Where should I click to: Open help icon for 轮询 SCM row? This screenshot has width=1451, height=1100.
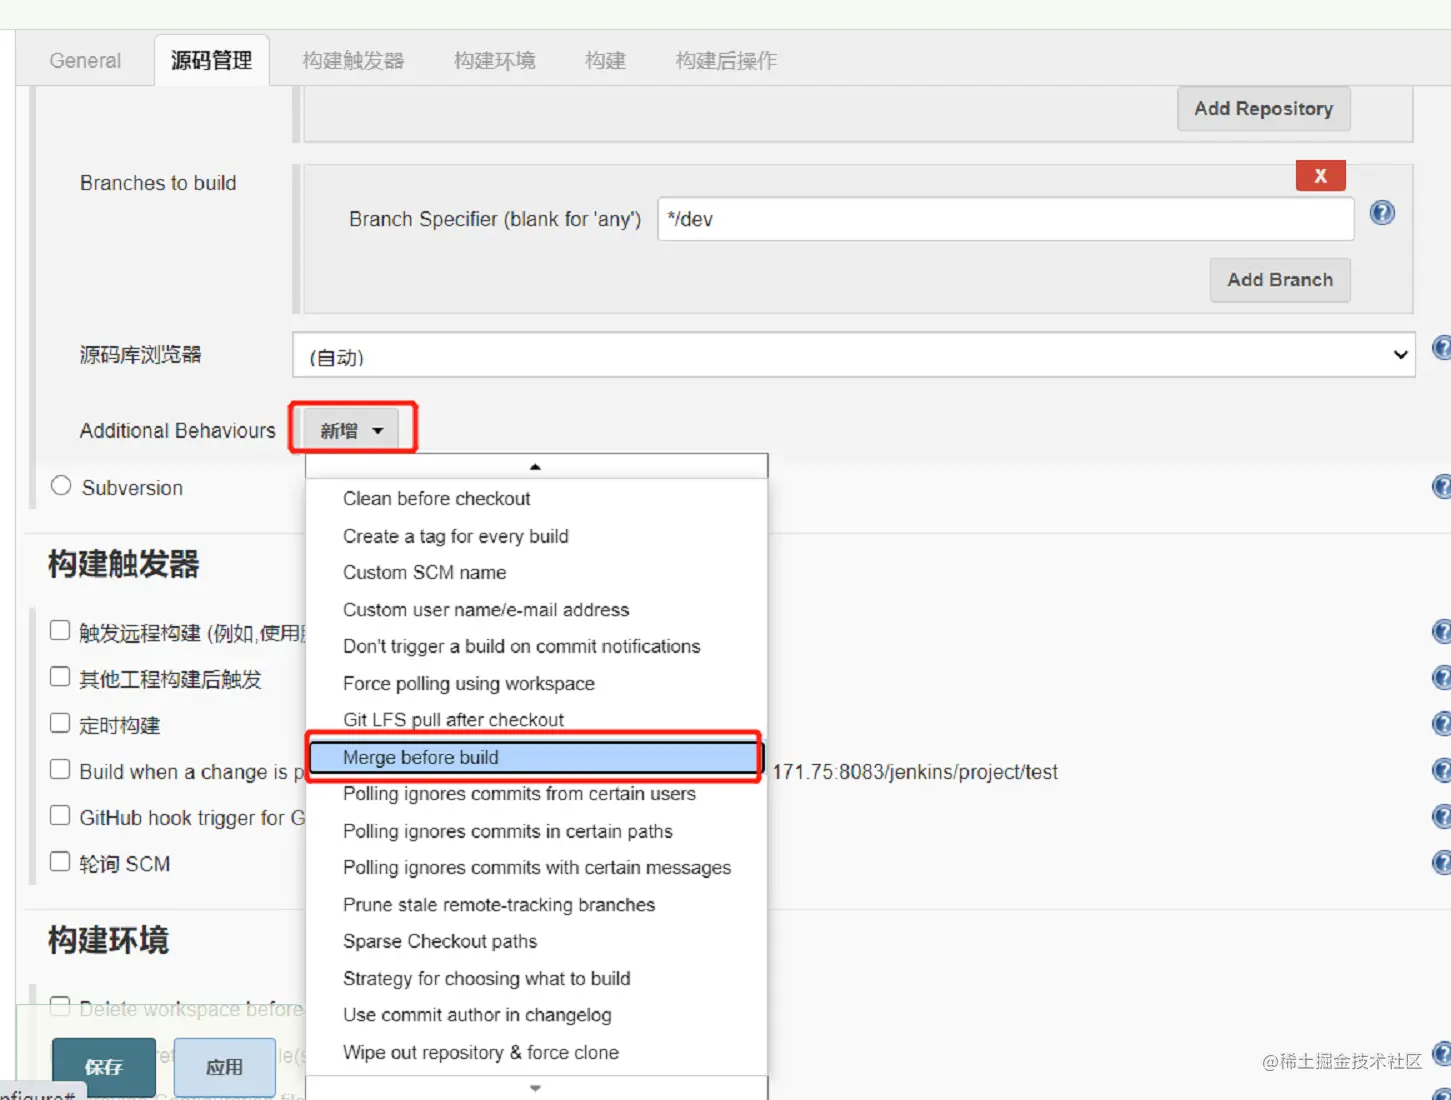(1442, 862)
